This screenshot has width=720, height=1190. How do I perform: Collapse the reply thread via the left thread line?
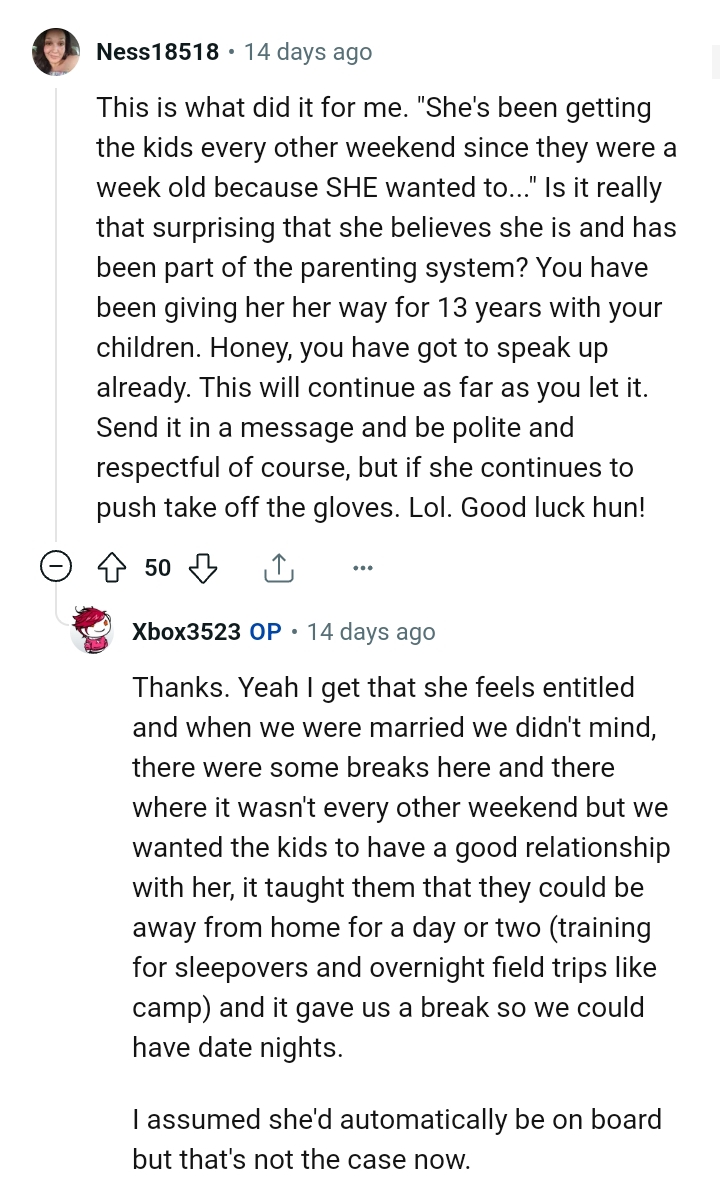(x=56, y=300)
